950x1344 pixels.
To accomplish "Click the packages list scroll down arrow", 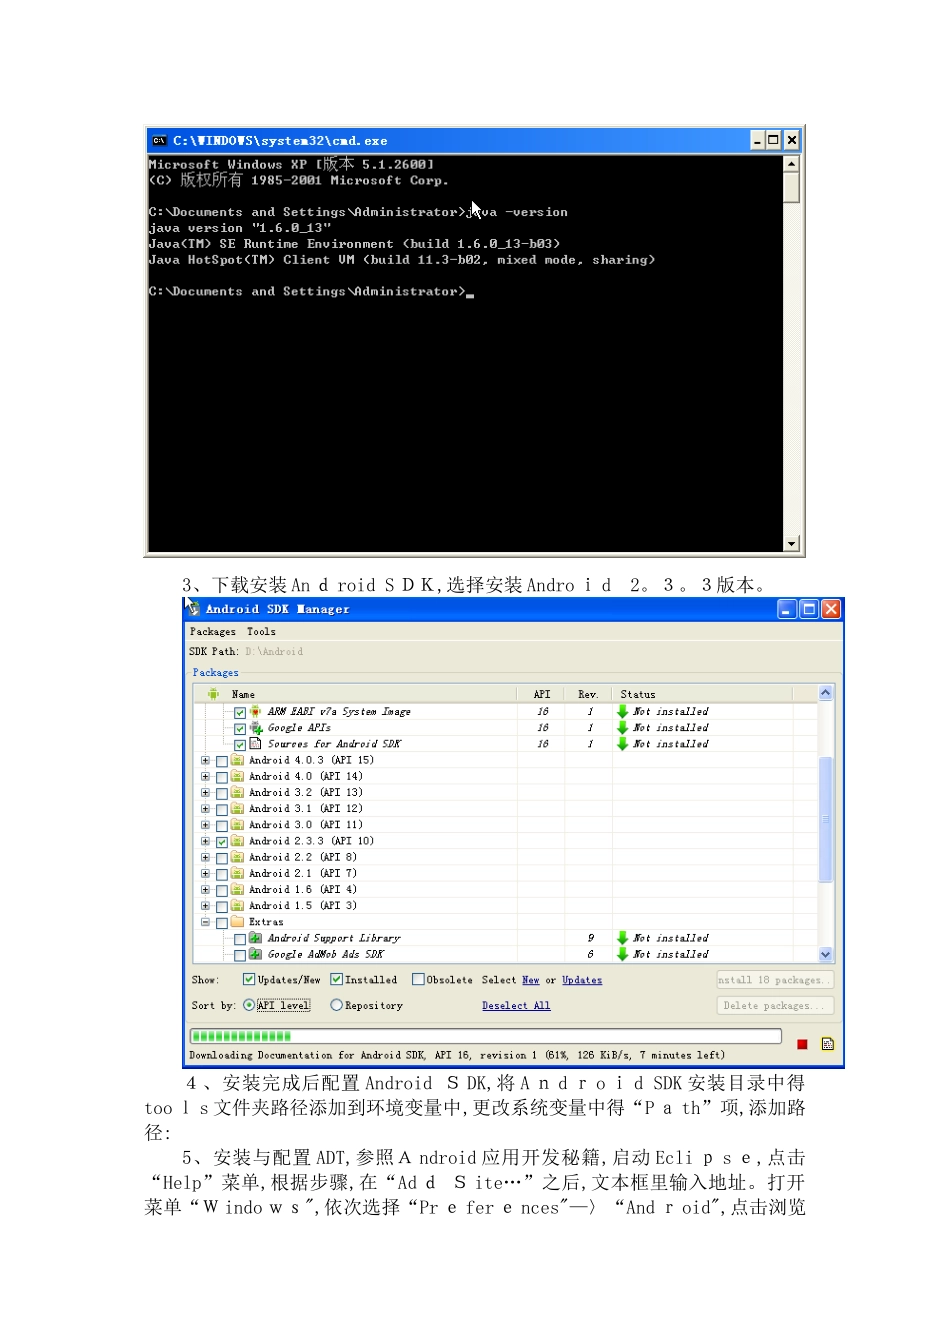I will (825, 954).
